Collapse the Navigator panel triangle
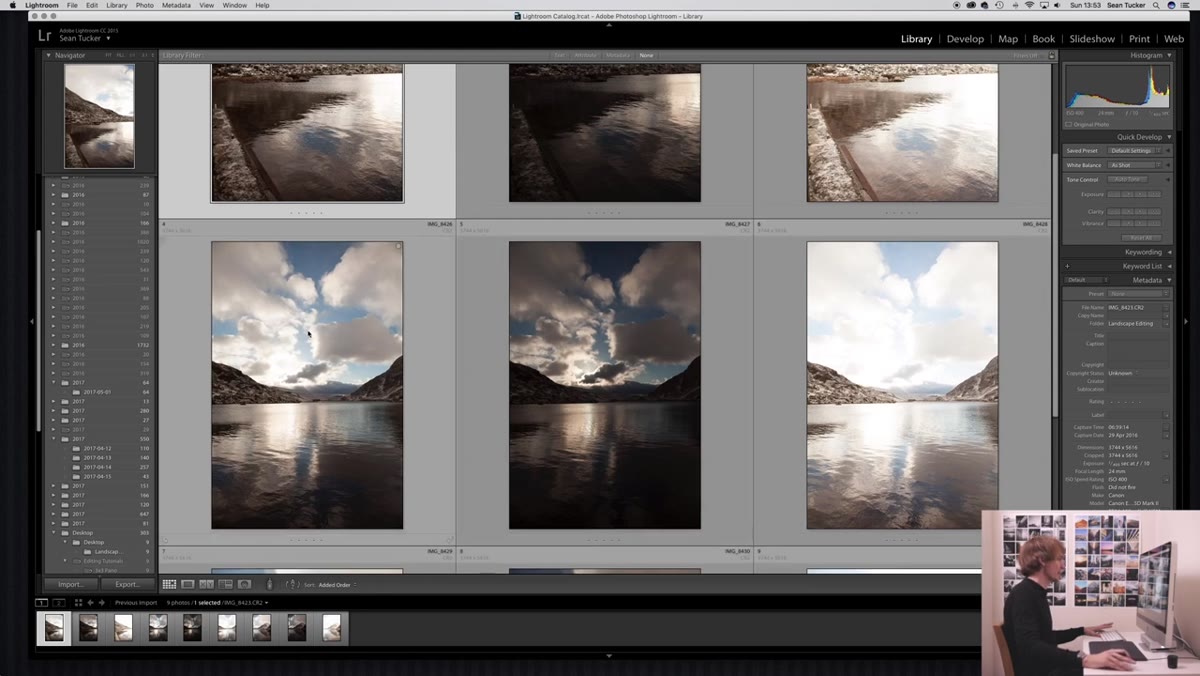1200x676 pixels. point(49,55)
